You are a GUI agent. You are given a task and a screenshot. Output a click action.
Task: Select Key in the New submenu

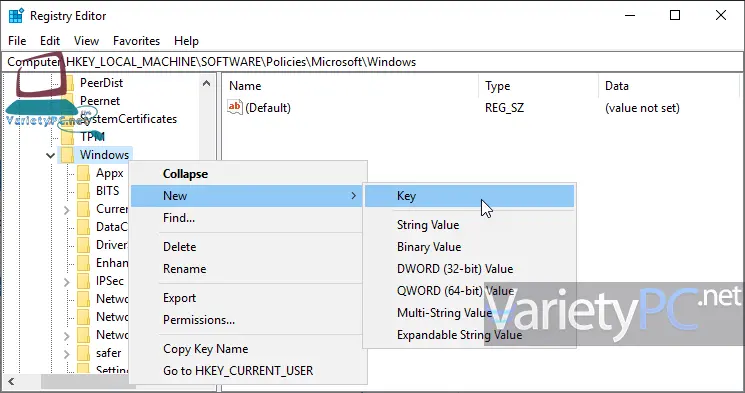pyautogui.click(x=469, y=196)
